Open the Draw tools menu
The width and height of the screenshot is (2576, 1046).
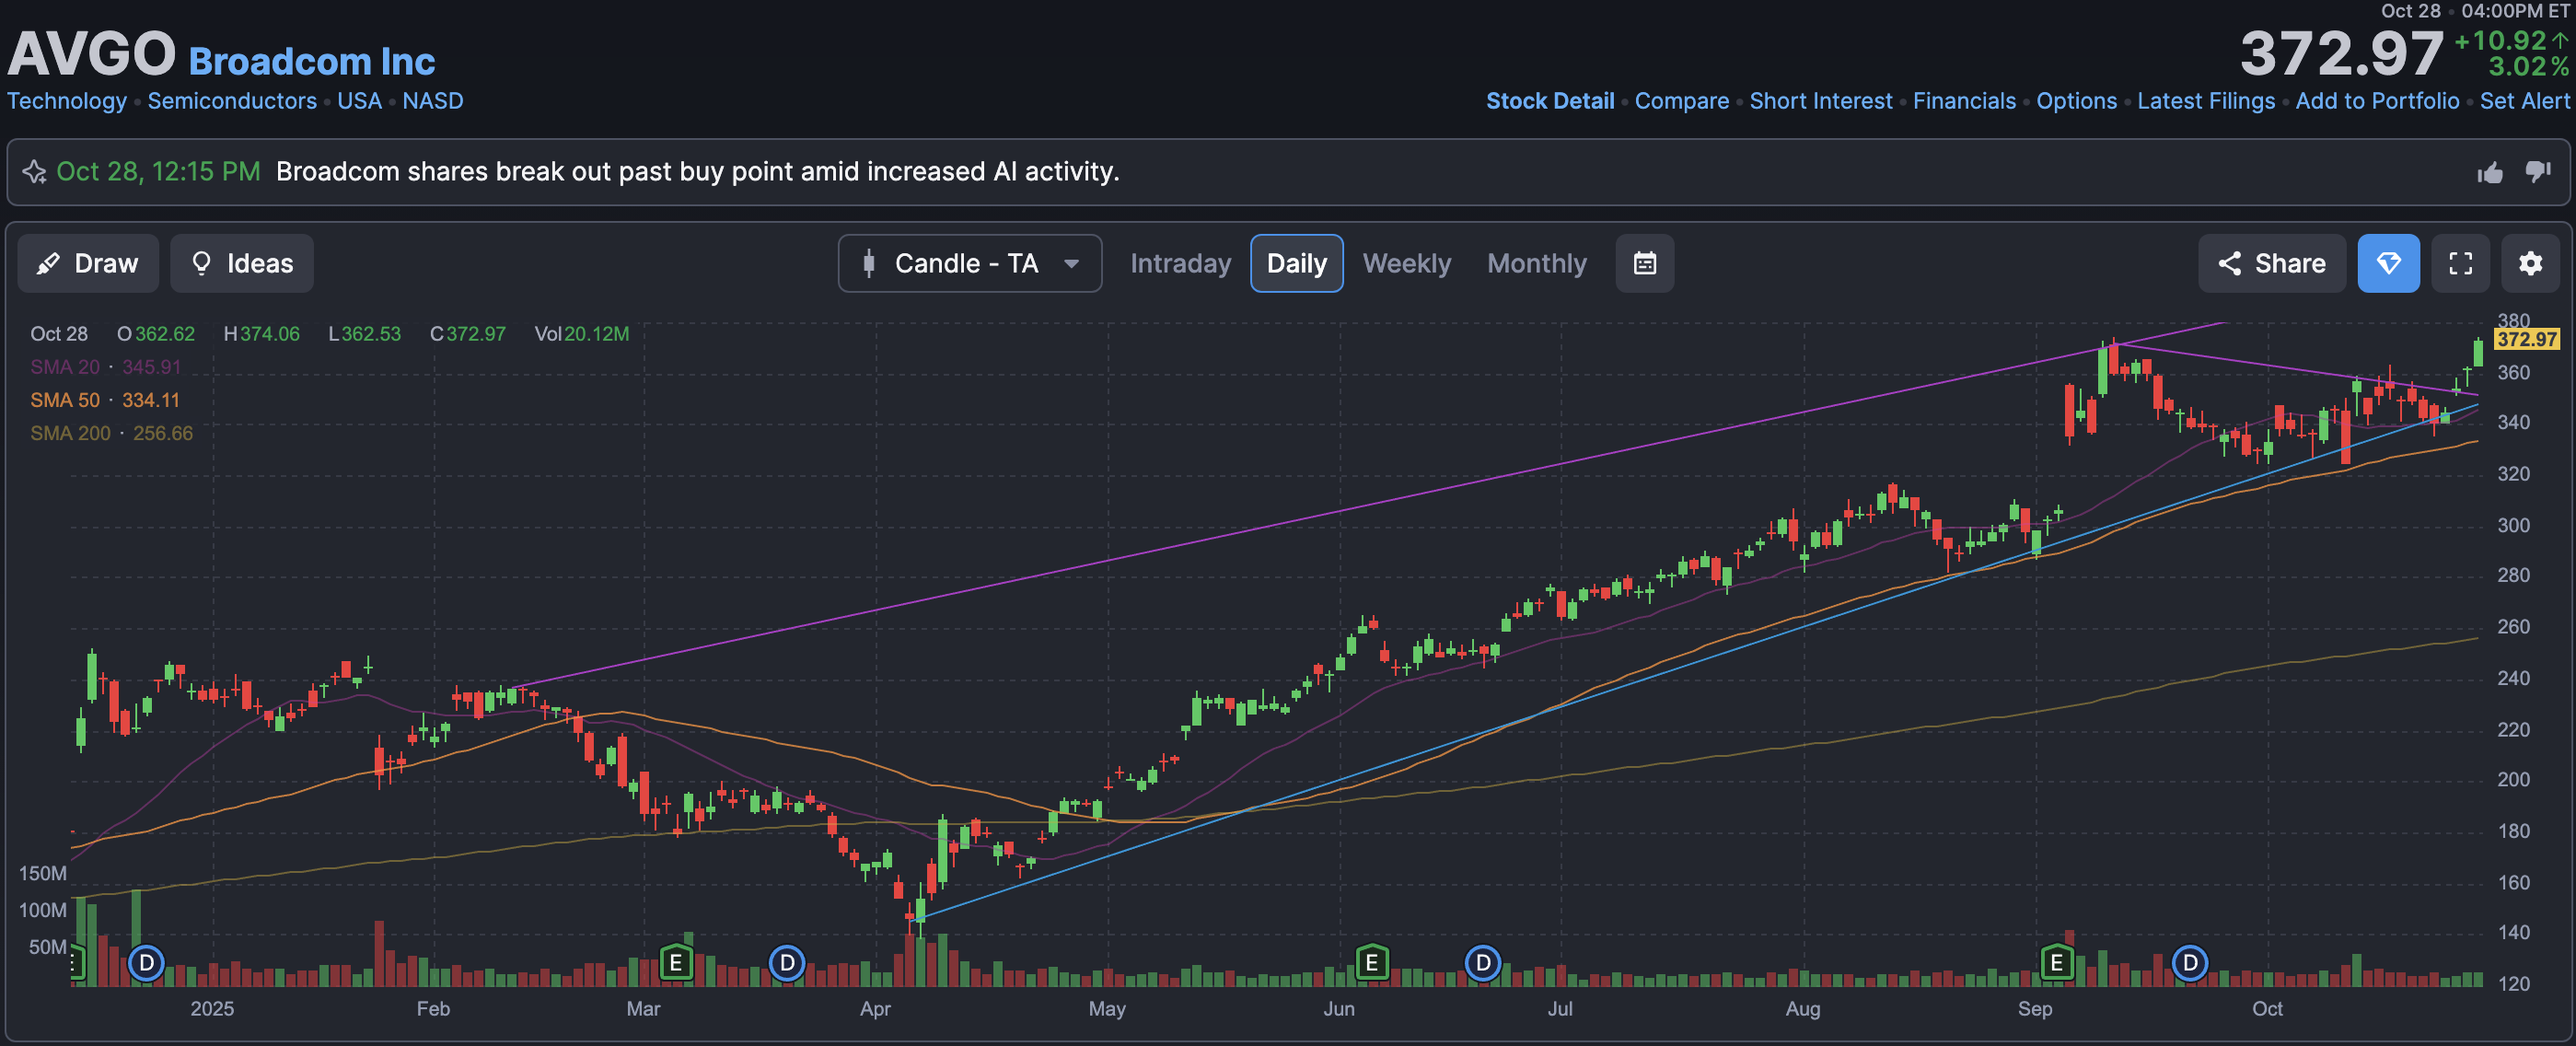(88, 264)
